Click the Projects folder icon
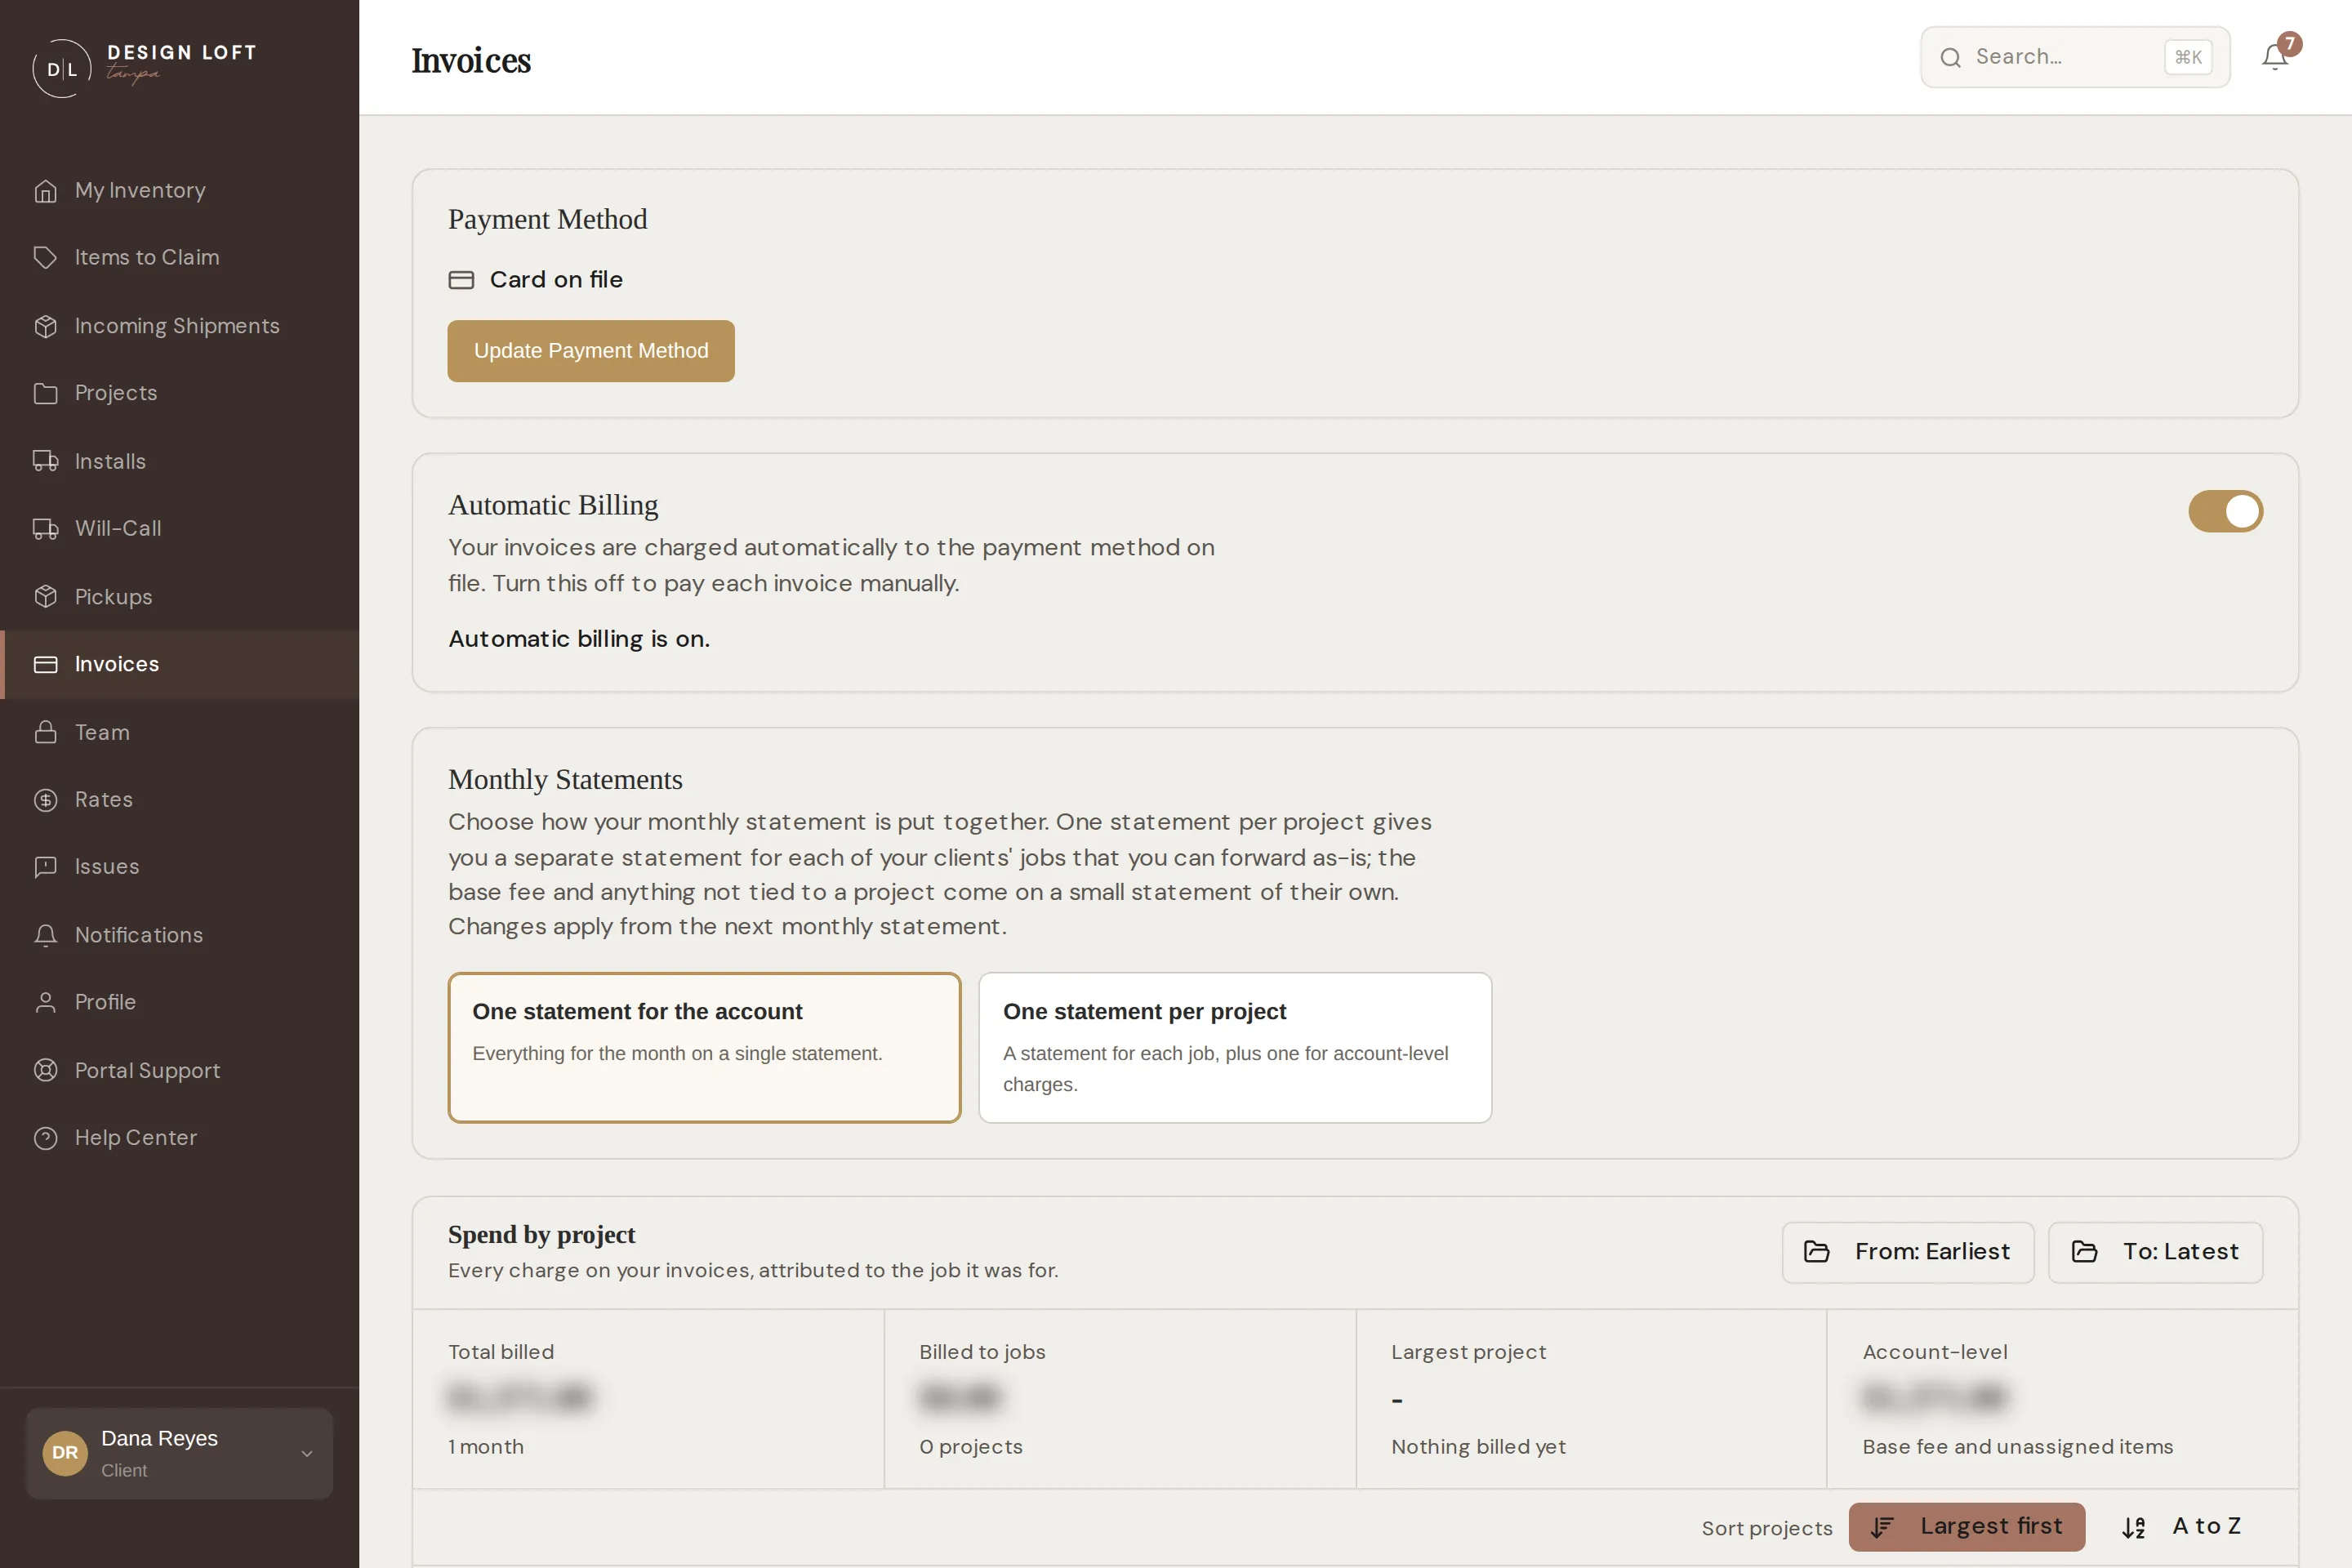 click(45, 393)
